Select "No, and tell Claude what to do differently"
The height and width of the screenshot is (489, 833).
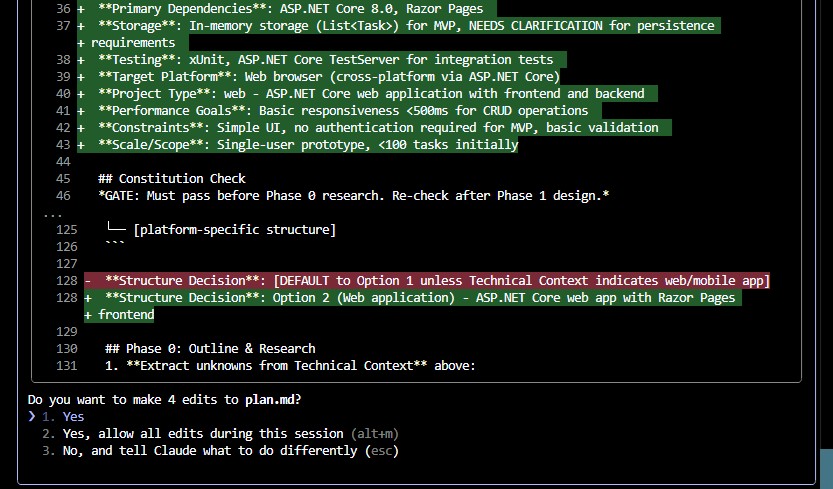tap(212, 451)
